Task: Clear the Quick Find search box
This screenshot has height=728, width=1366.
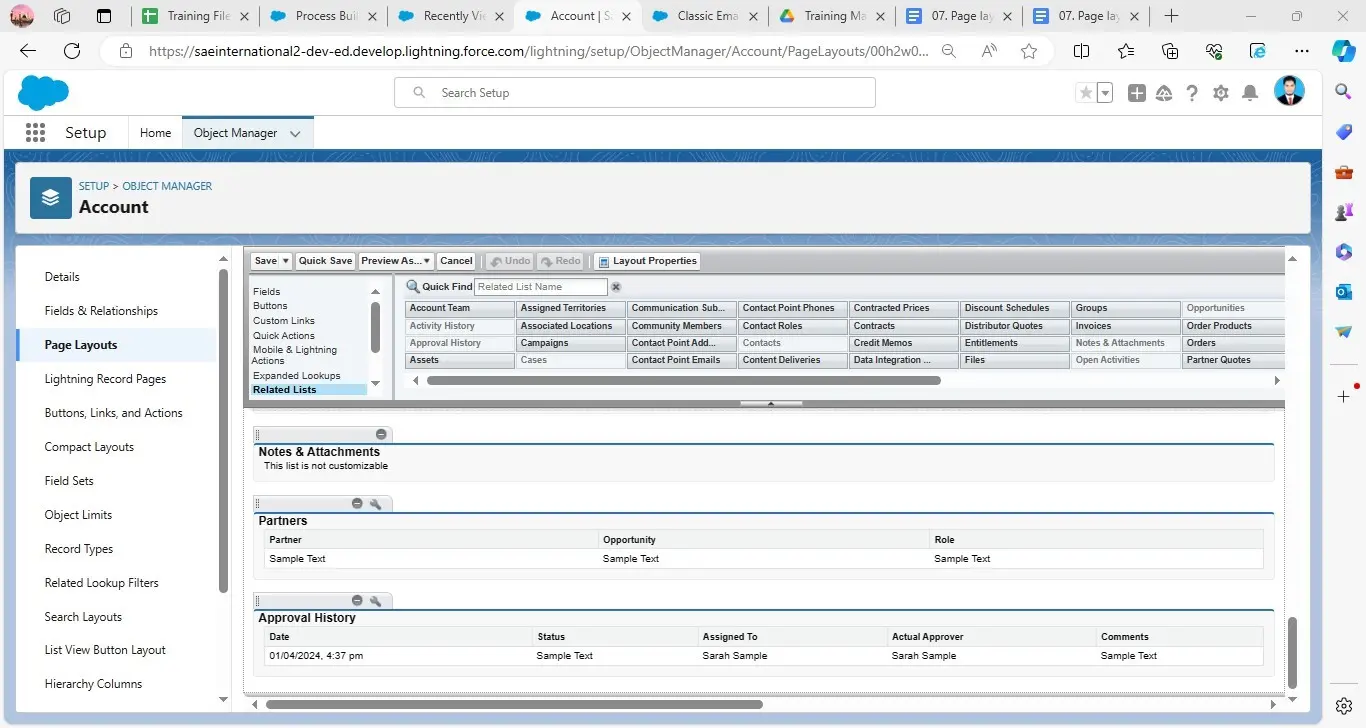Action: tap(616, 287)
